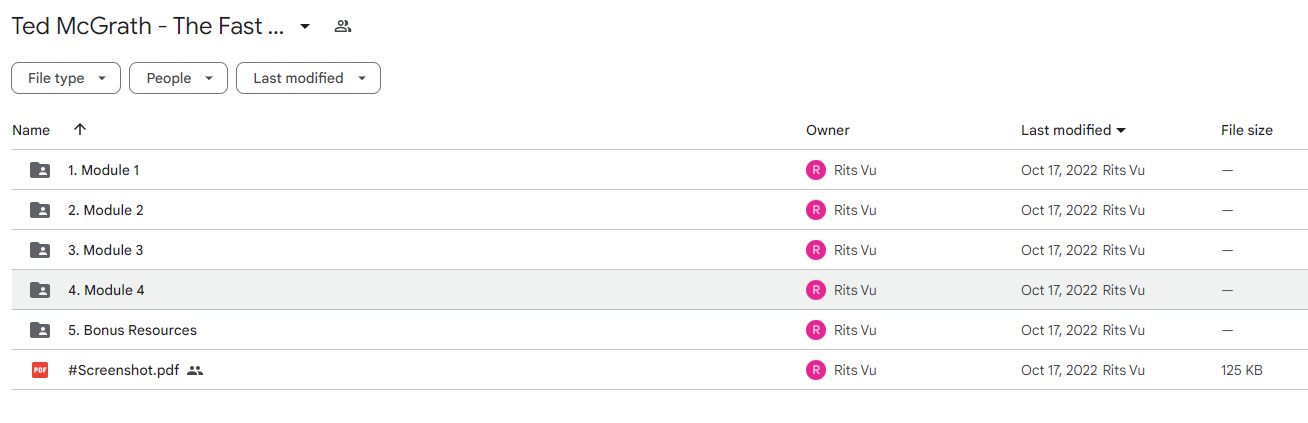Click the folder icon beside 3. Module 3
This screenshot has width=1308, height=423.
40,250
